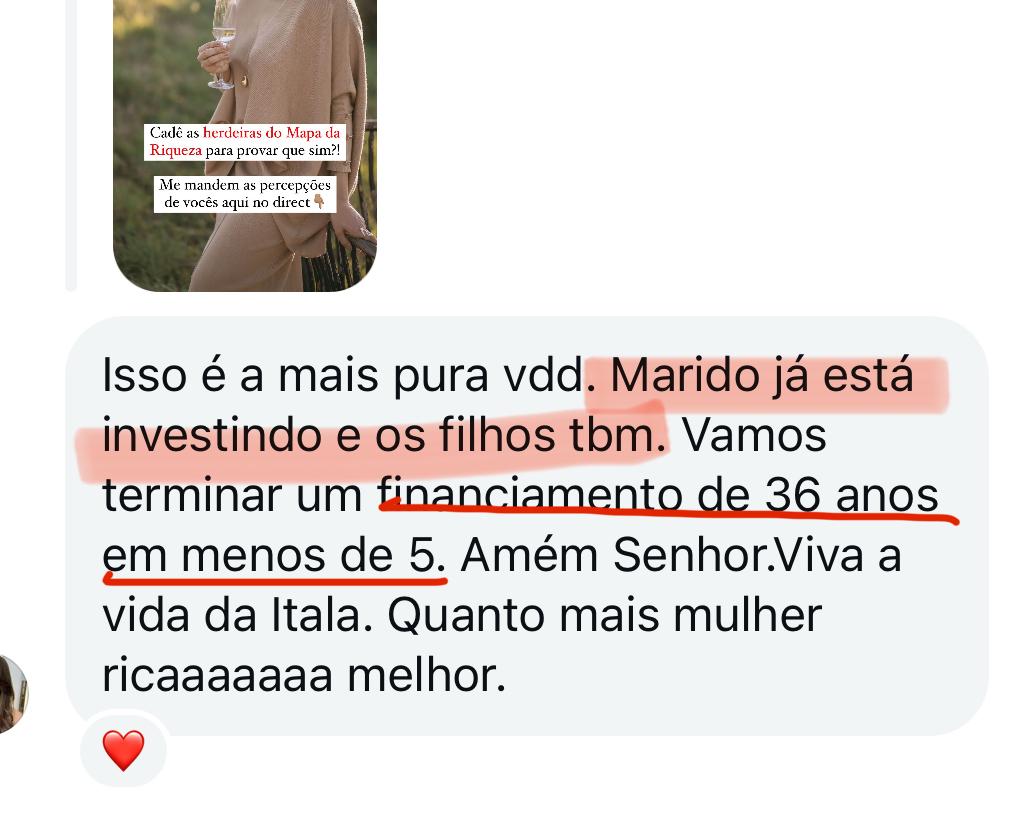Click the vertical reply indicator bar
The height and width of the screenshot is (813, 1018).
(71, 145)
